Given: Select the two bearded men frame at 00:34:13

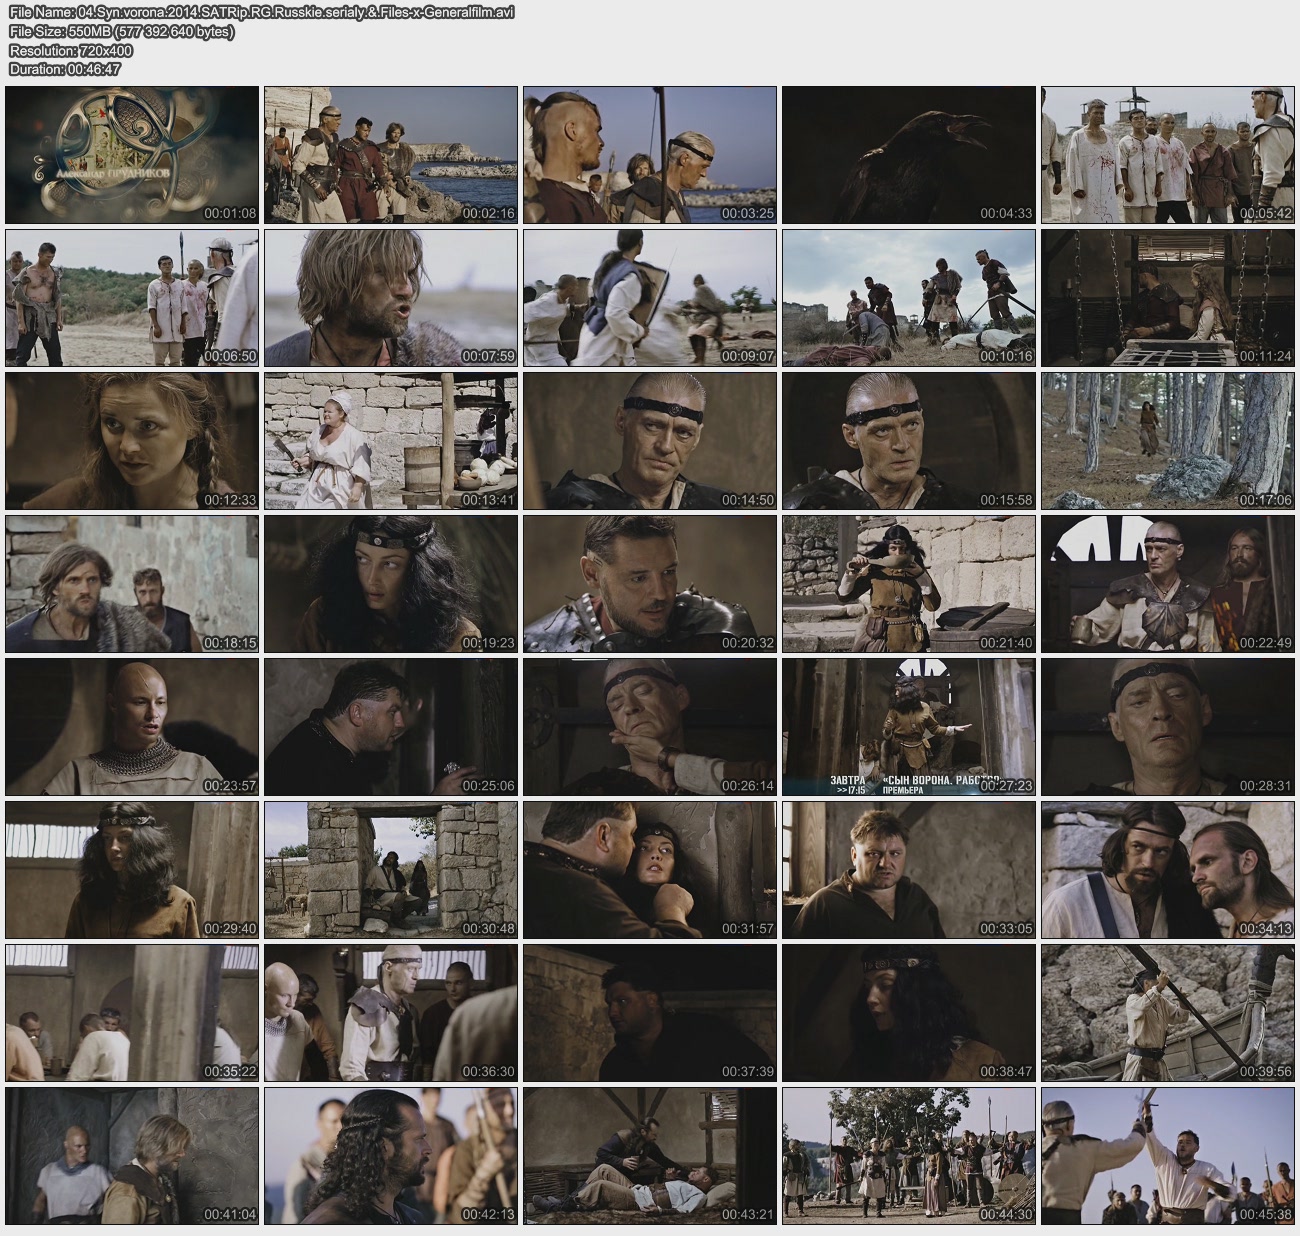Looking at the screenshot, I should [1167, 870].
